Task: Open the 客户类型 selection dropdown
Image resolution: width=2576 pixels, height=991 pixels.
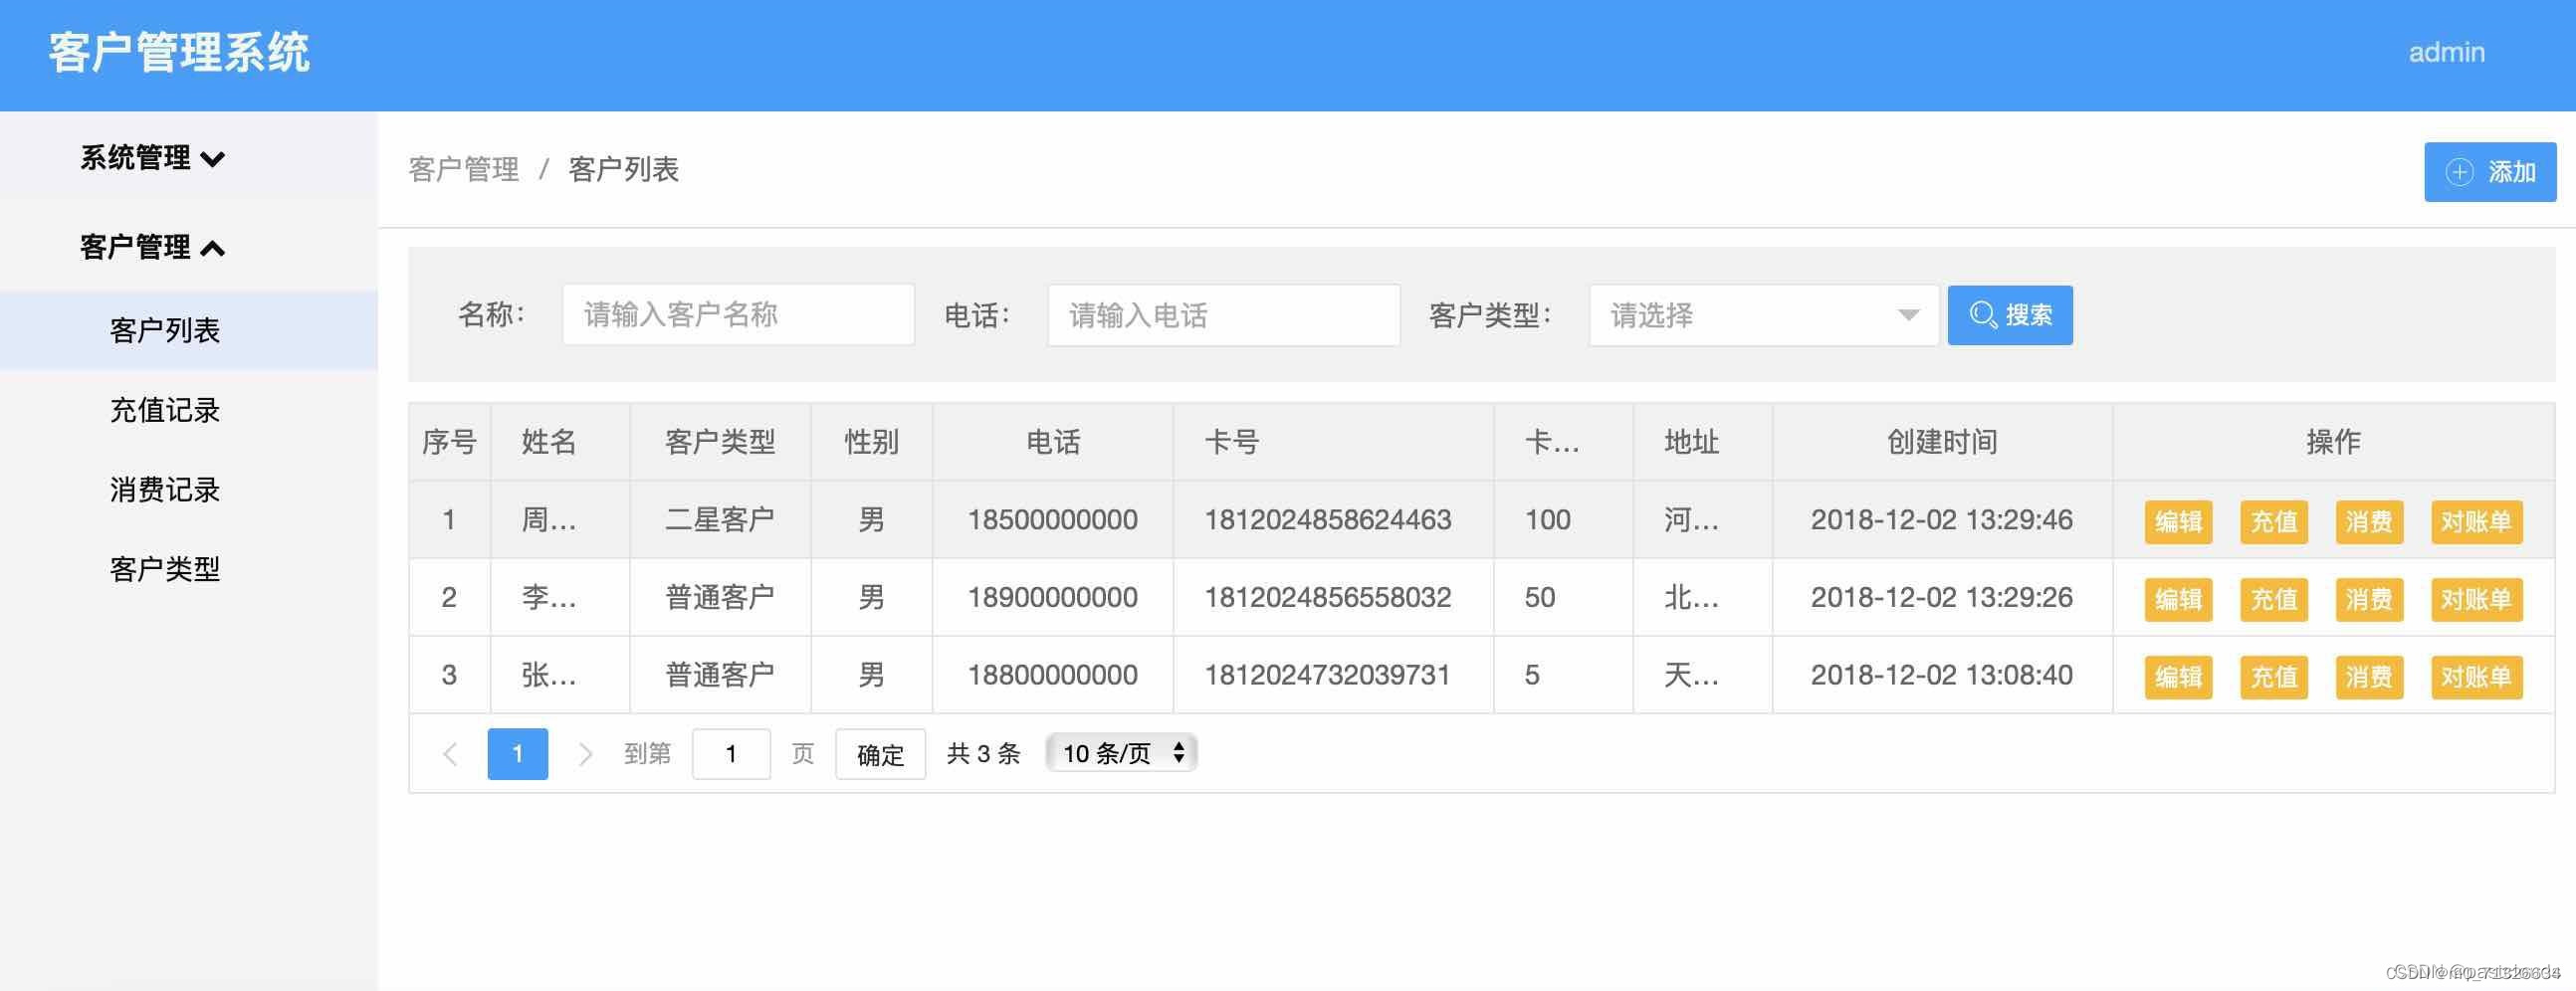Action: click(1763, 315)
